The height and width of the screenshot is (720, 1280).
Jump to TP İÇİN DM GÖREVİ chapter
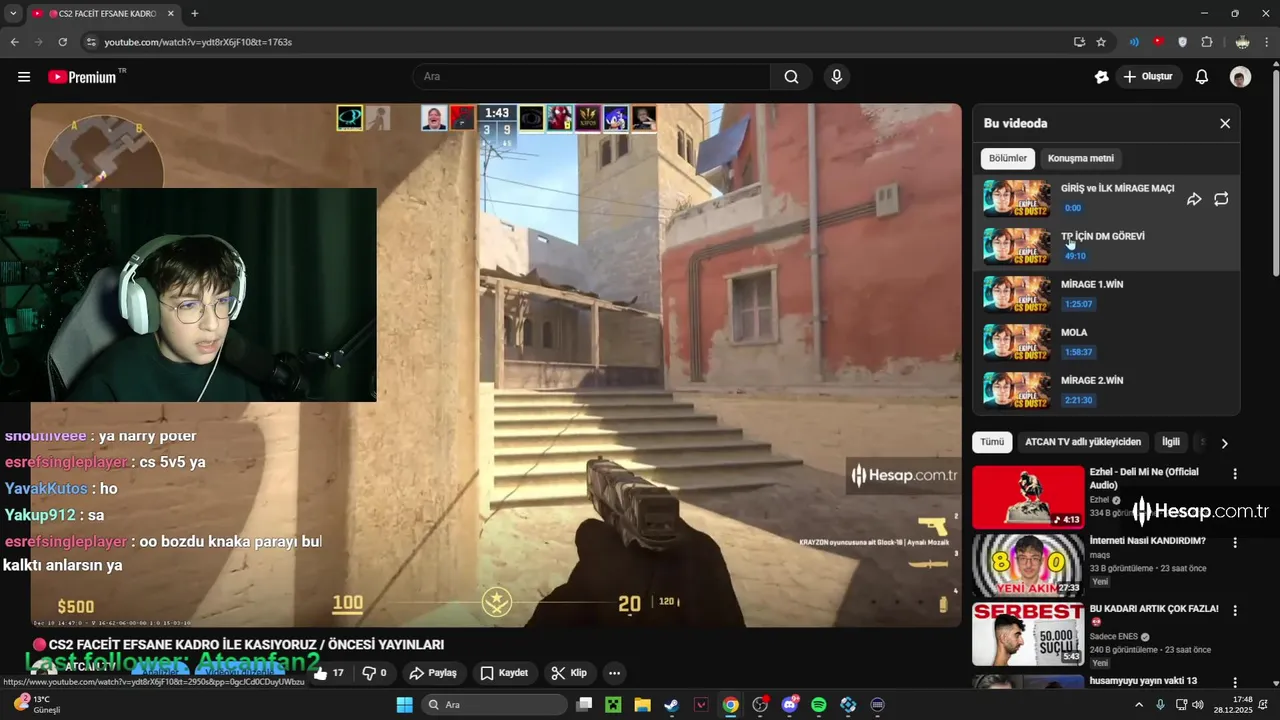click(x=1106, y=246)
